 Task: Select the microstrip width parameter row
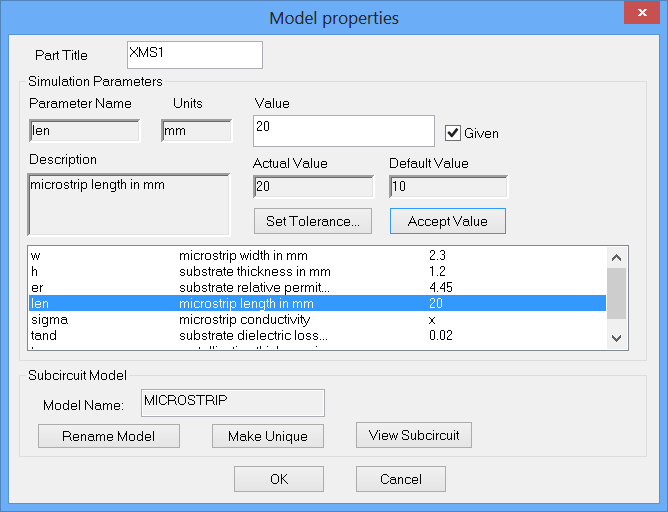pyautogui.click(x=300, y=256)
